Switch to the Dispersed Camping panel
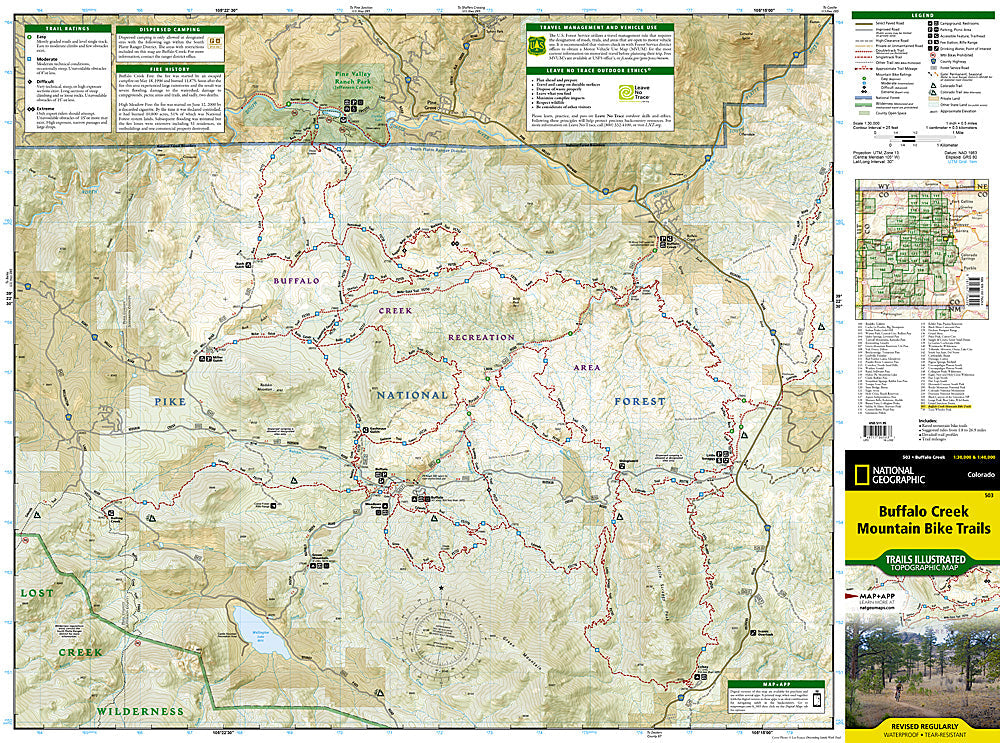1000x743 pixels. [171, 27]
